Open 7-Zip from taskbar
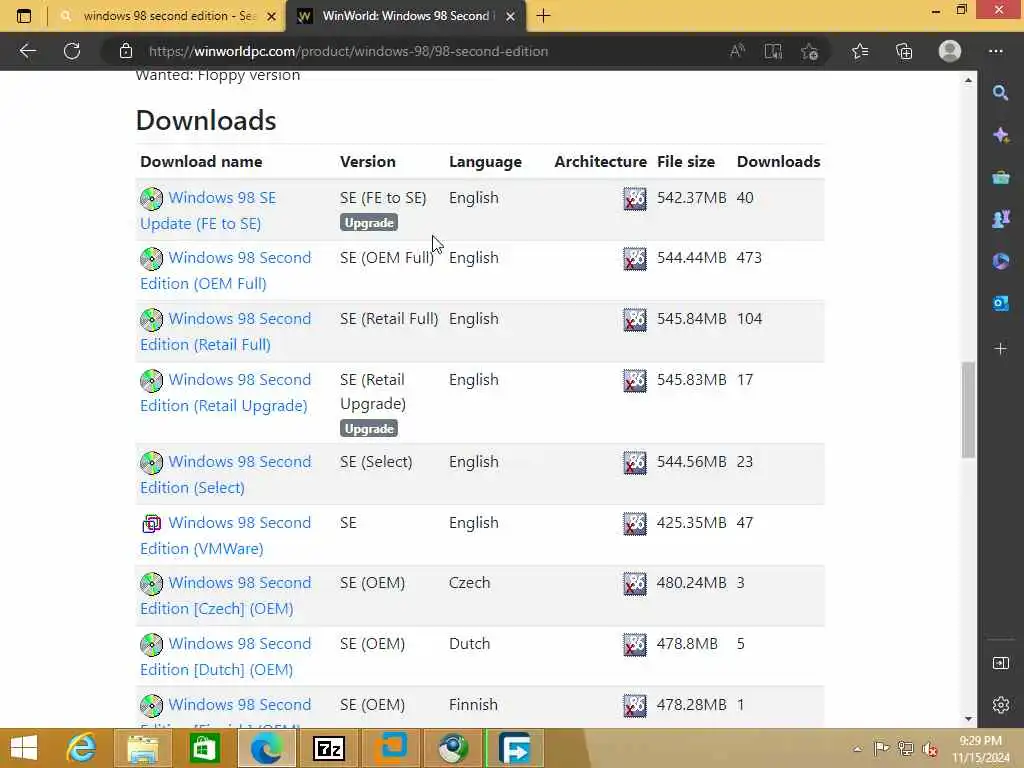The image size is (1024, 768). click(329, 748)
